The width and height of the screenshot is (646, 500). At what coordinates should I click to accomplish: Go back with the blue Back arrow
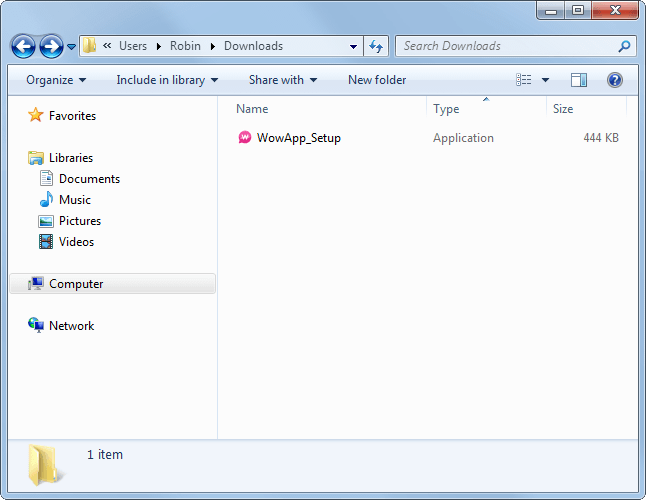23,46
